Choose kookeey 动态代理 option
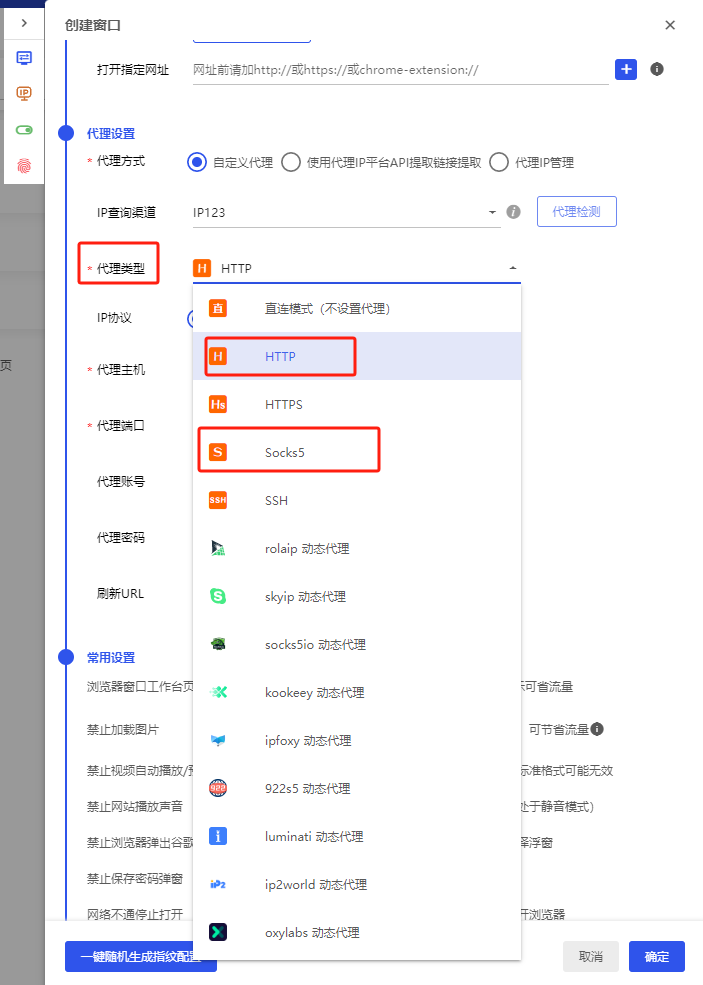703x985 pixels. (357, 693)
